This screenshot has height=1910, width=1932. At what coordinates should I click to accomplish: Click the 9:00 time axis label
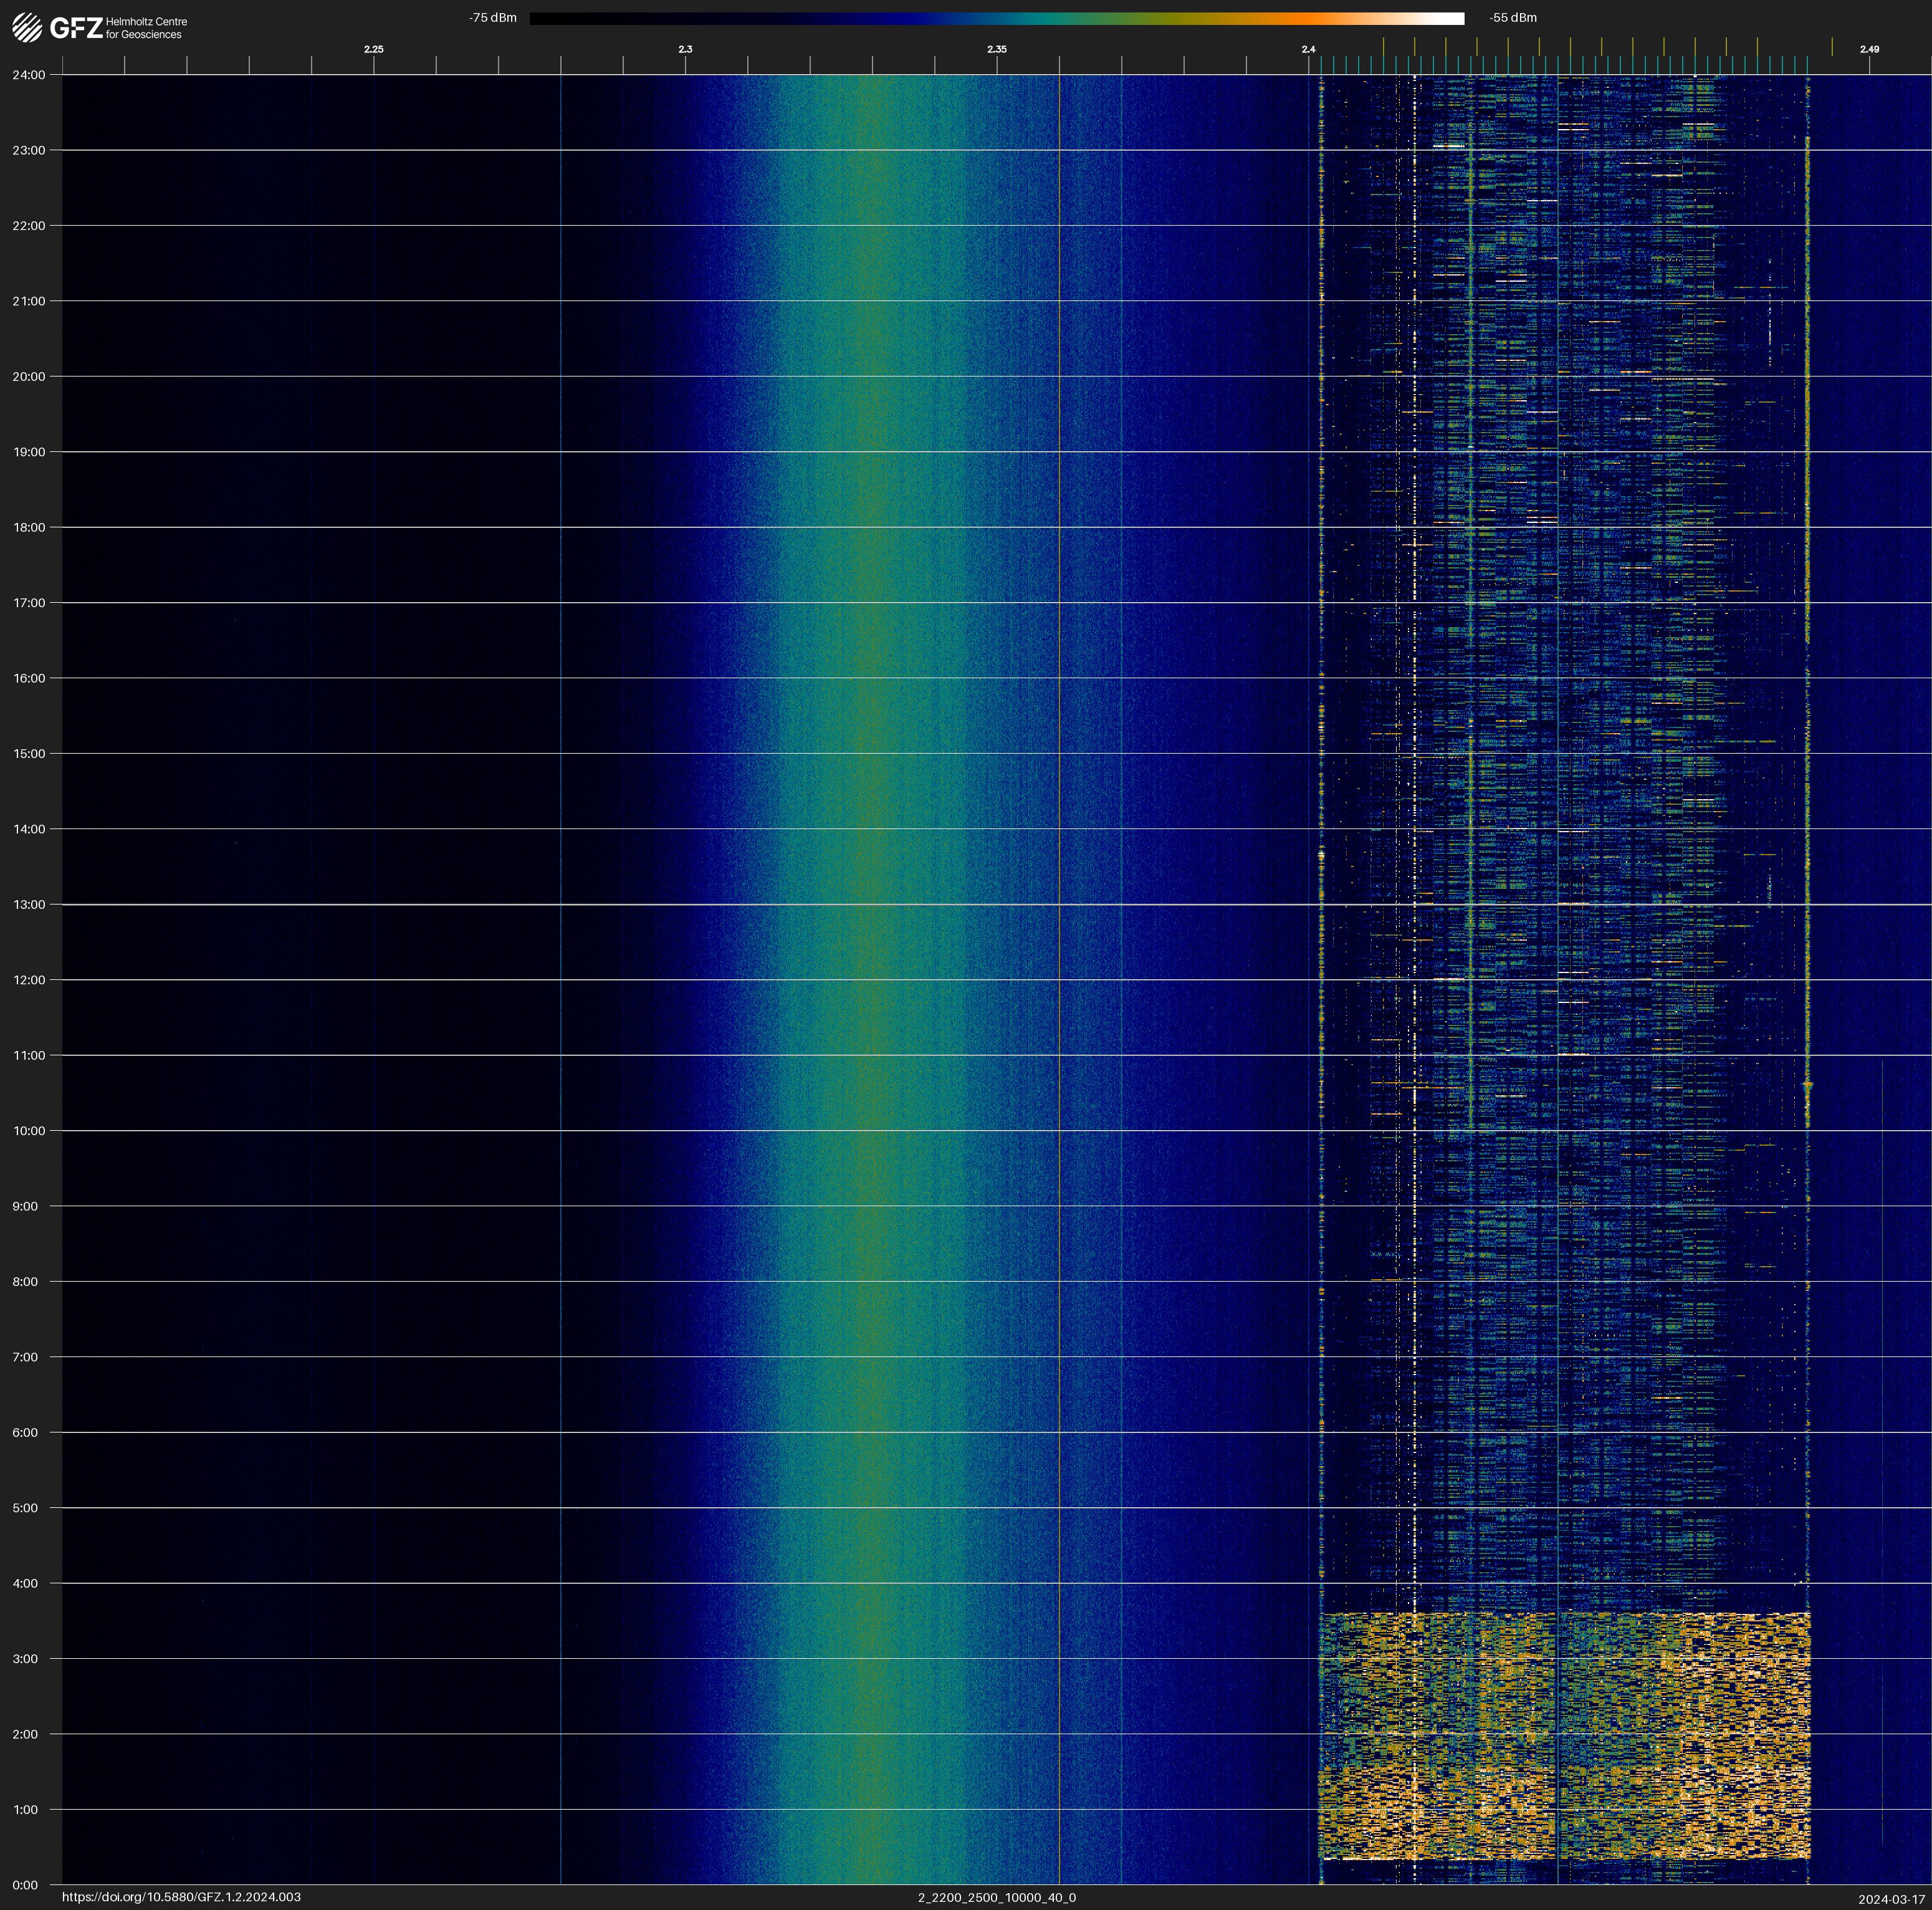(25, 1206)
